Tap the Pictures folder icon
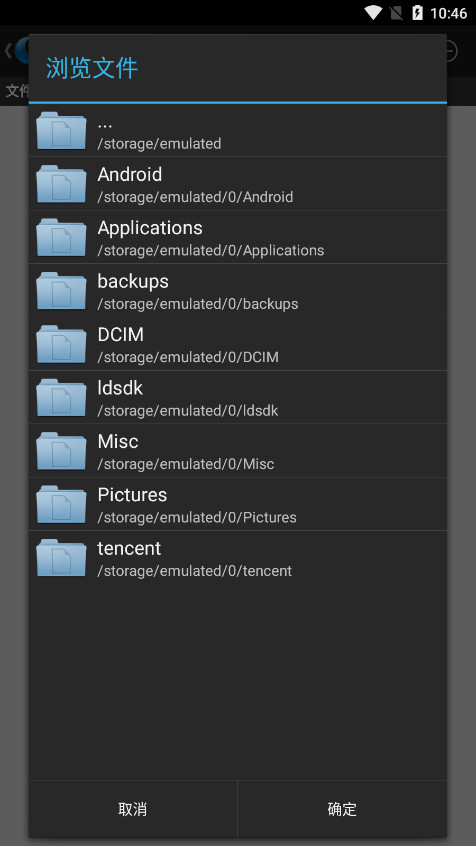 pyautogui.click(x=61, y=504)
